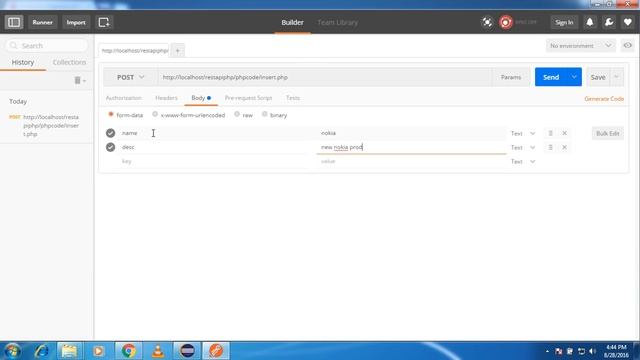Open the History sidebar tab
This screenshot has width=640, height=360.
point(23,62)
